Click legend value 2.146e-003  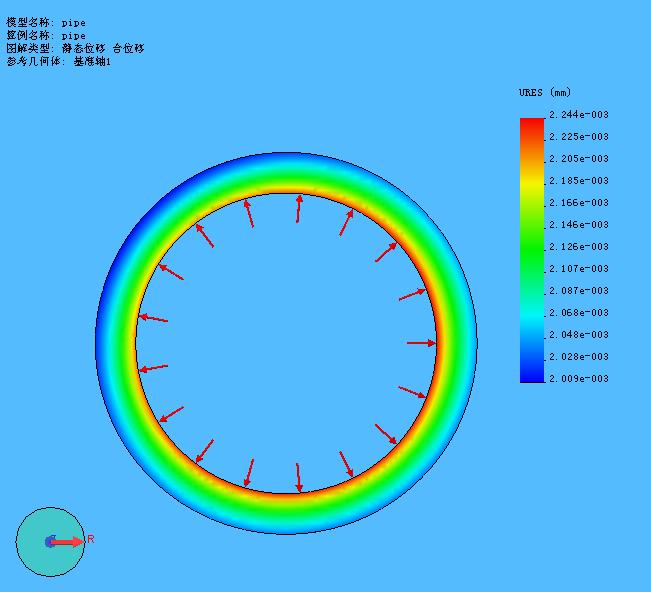click(x=579, y=225)
